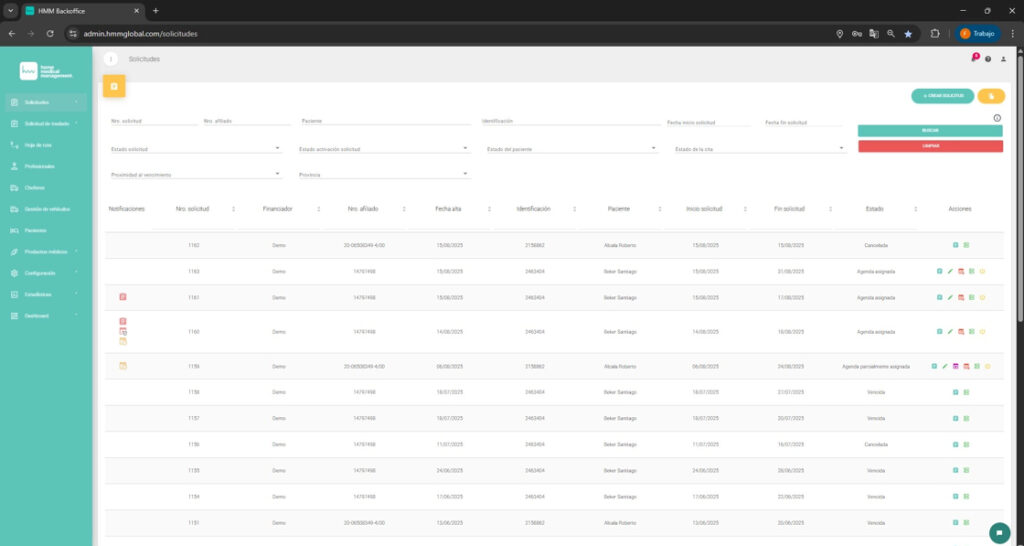Open the notifications bell in the top bar
The image size is (1024, 546).
coord(974,59)
